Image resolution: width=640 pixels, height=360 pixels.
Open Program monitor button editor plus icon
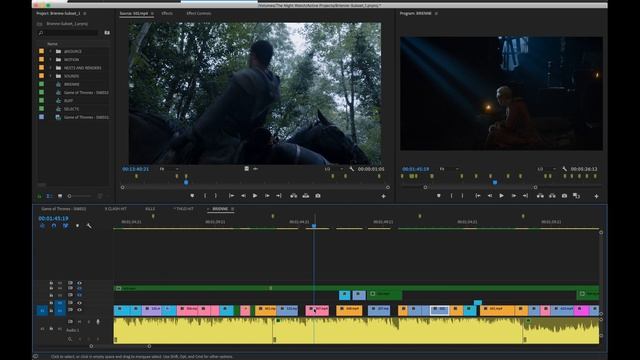596,196
